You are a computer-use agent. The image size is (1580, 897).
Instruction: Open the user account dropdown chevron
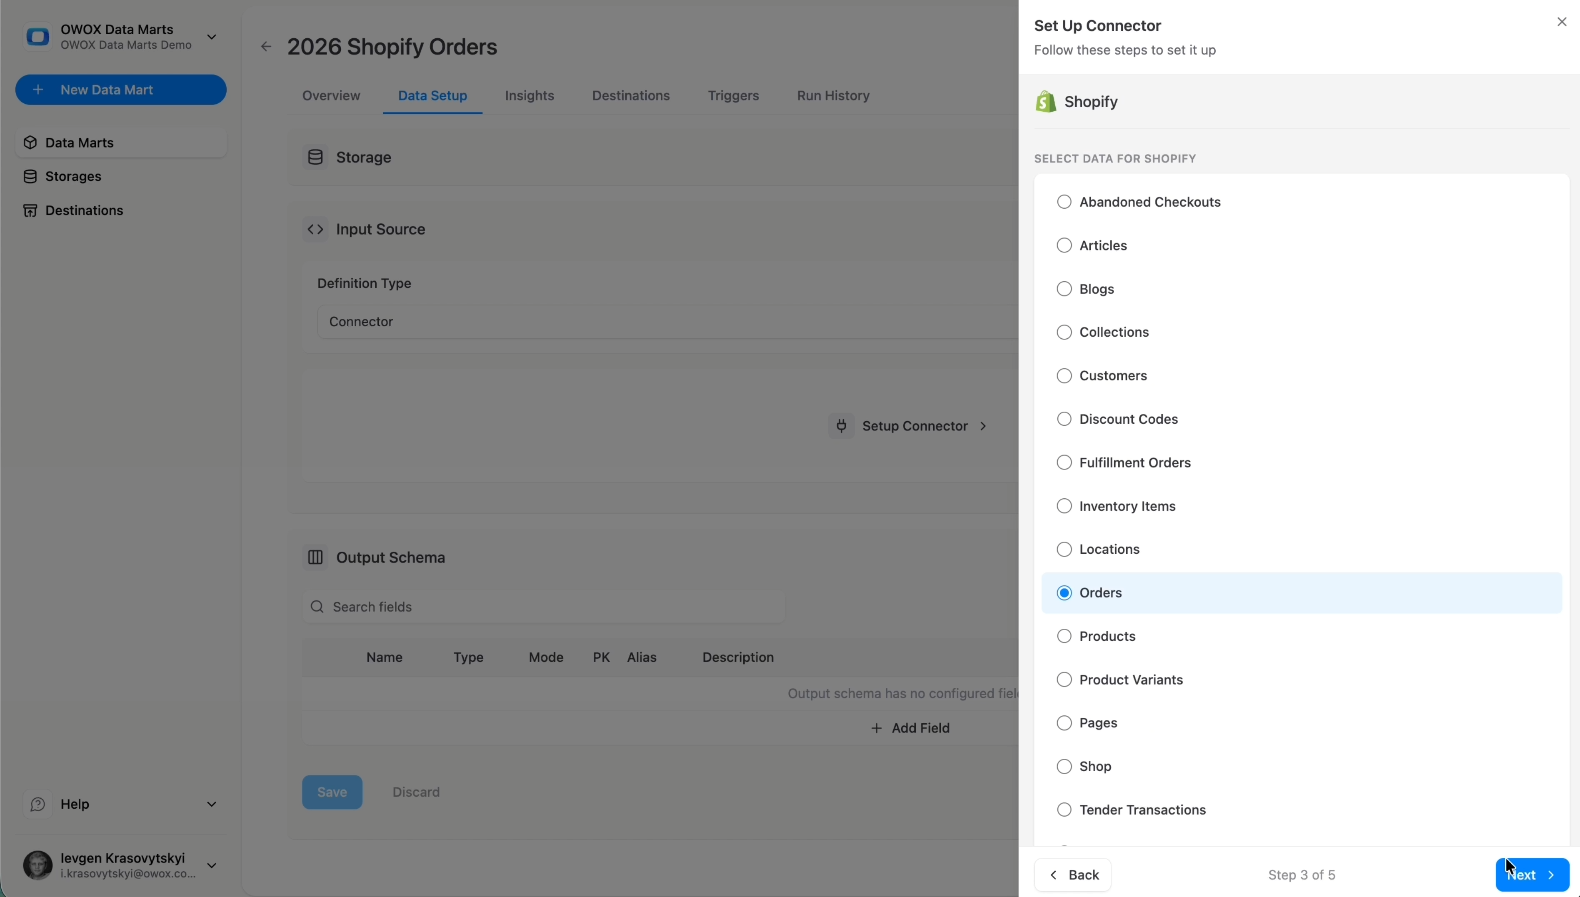click(x=211, y=865)
